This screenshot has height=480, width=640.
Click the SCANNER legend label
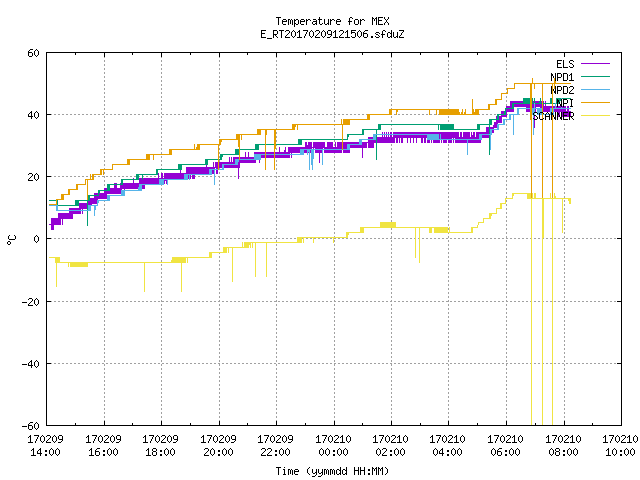point(553,116)
